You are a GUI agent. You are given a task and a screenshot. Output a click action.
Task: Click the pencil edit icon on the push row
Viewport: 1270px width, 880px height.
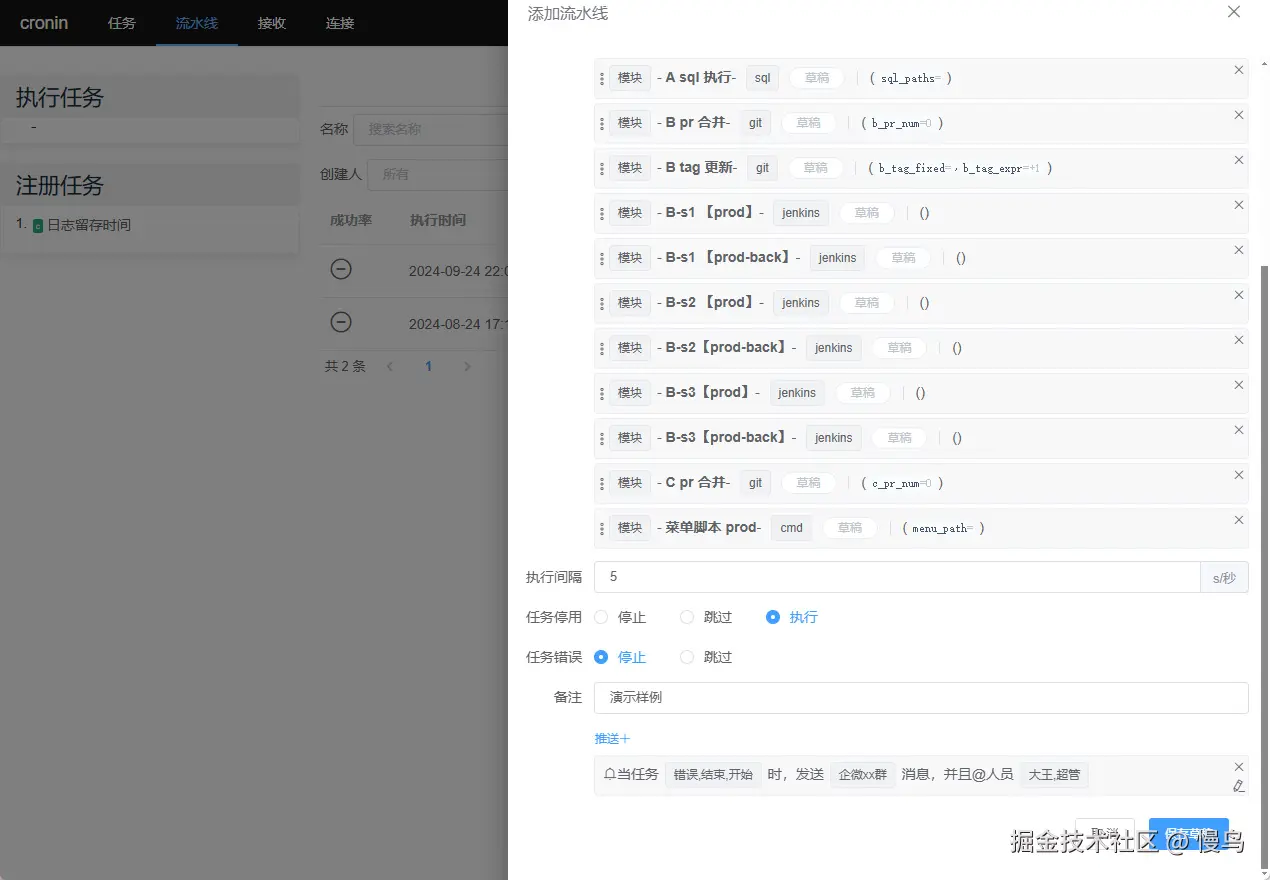(1238, 788)
